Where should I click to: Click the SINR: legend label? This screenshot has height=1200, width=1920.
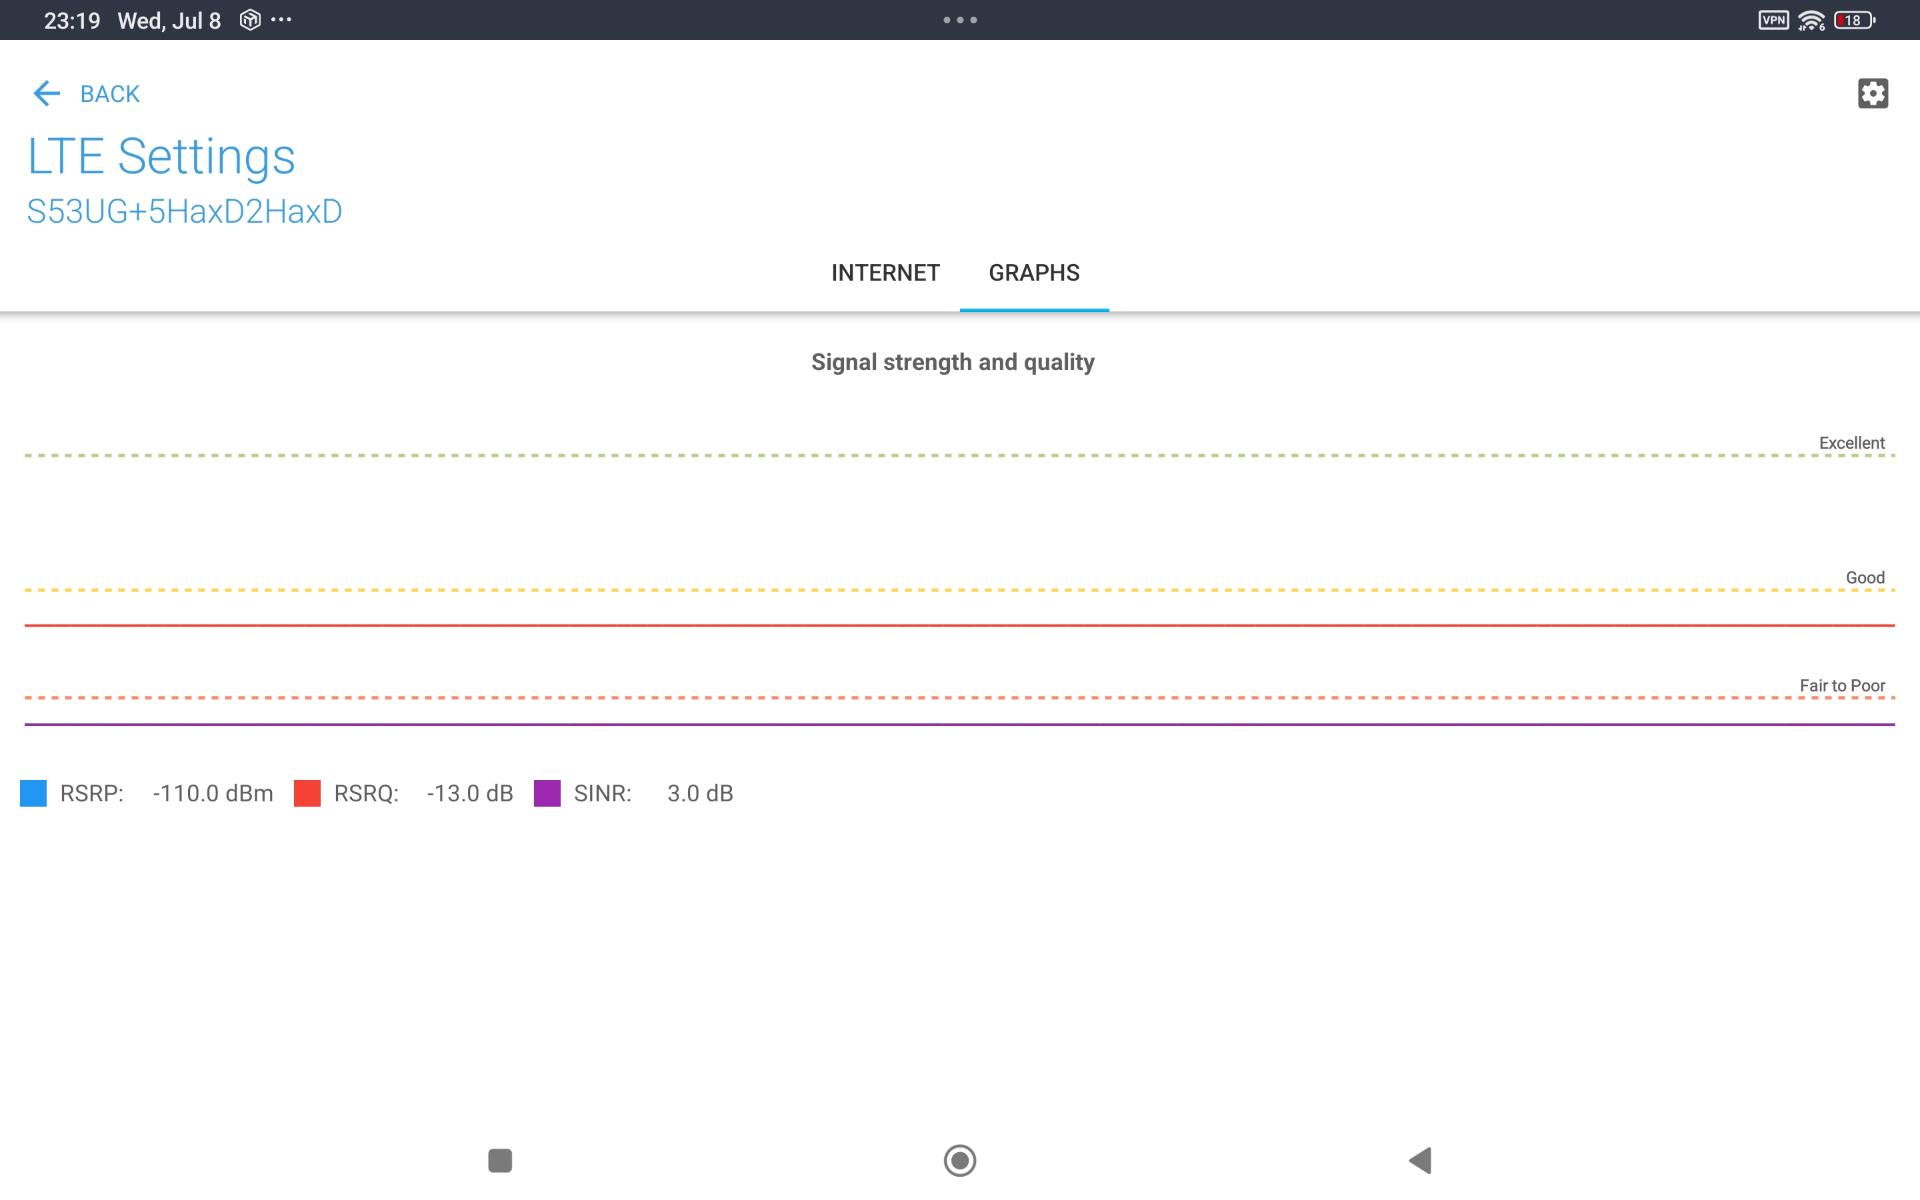[603, 793]
